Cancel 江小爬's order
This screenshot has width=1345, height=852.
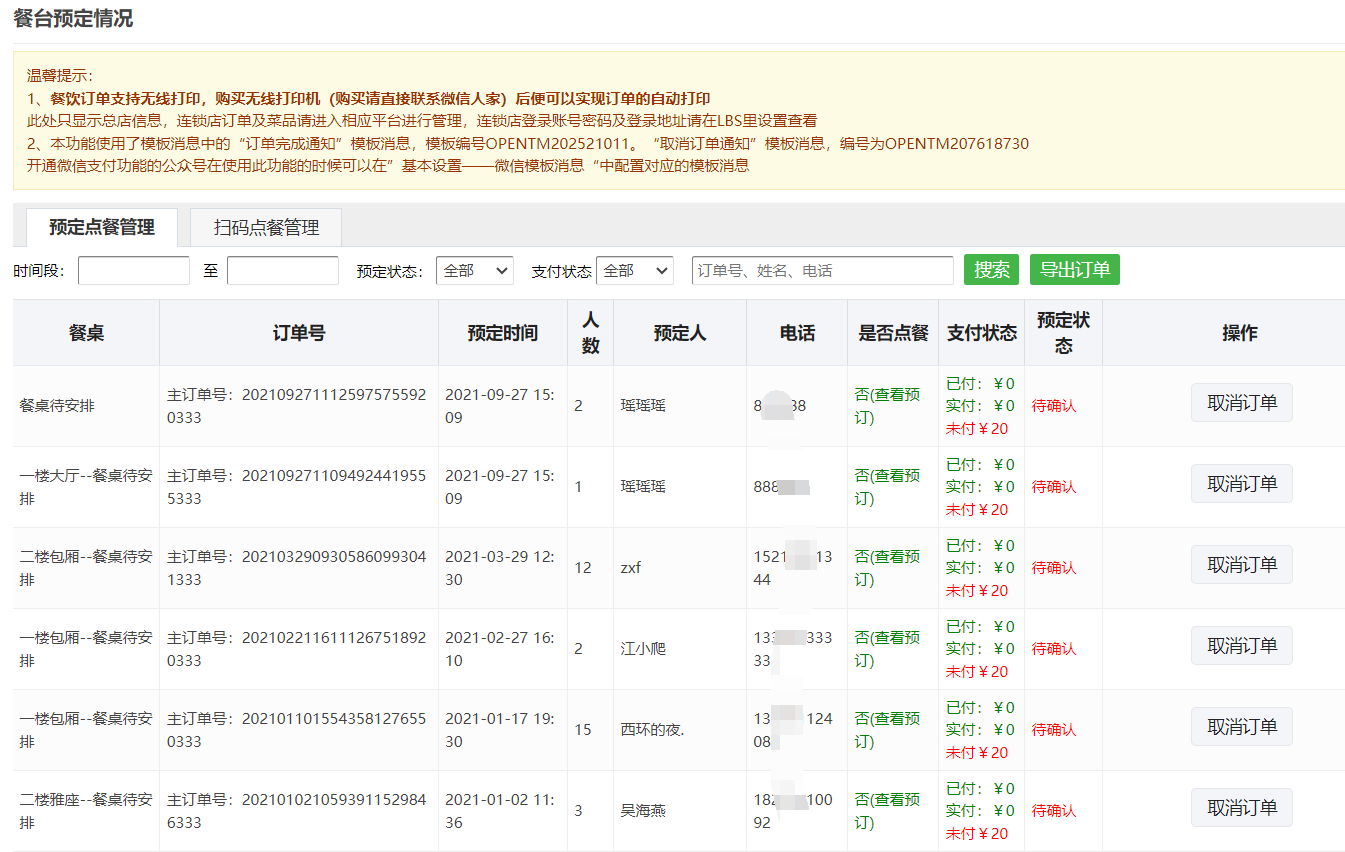(x=1241, y=646)
